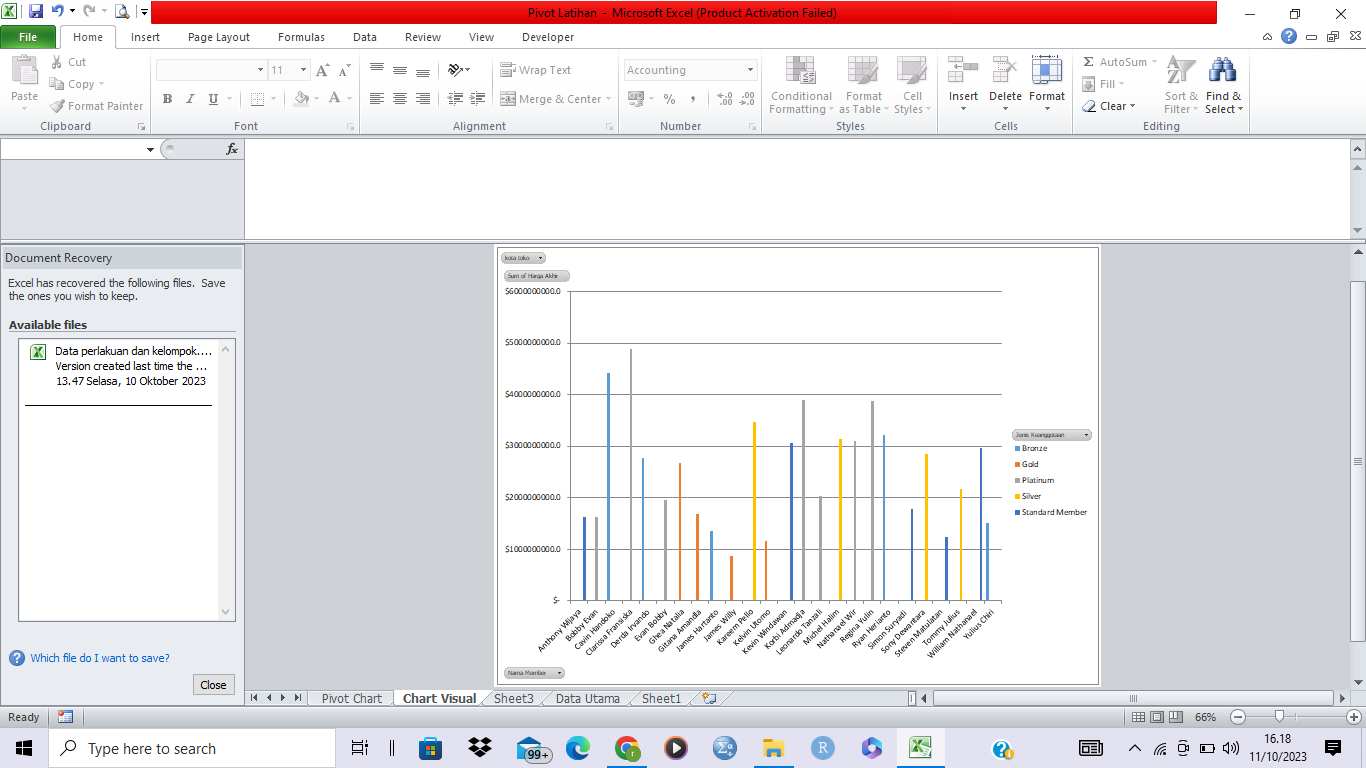Screen dimensions: 1366x768
Task: Open the Jenis Keanggotaan filter dropdown
Action: click(1086, 435)
